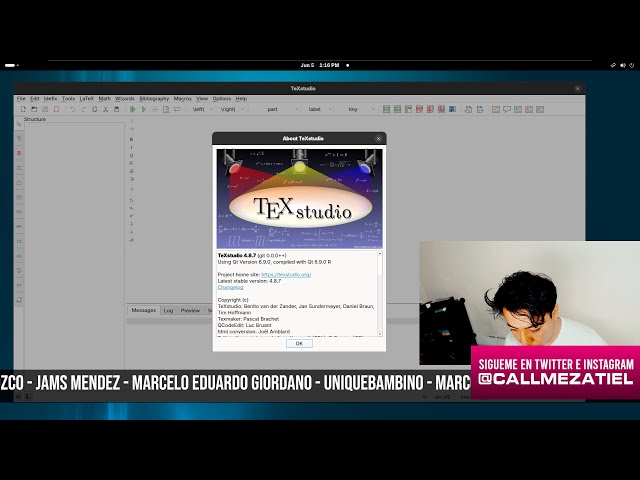Viewport: 640px width, 480px height.
Task: Open the Macros menu
Action: [x=182, y=99]
